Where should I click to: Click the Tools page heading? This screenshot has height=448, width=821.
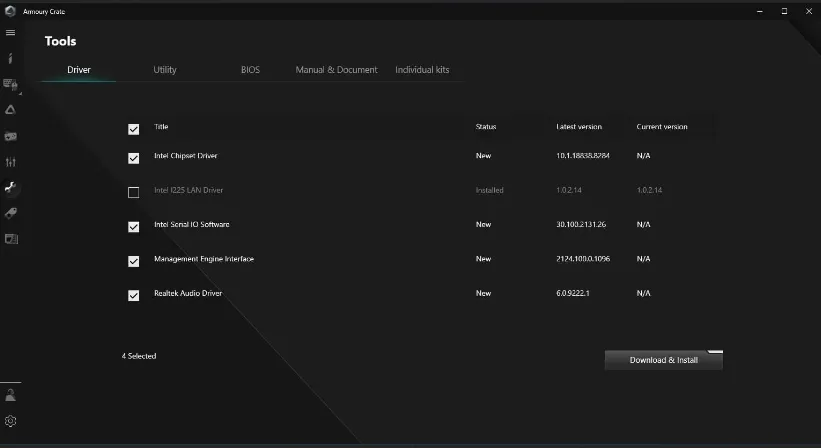tap(60, 41)
